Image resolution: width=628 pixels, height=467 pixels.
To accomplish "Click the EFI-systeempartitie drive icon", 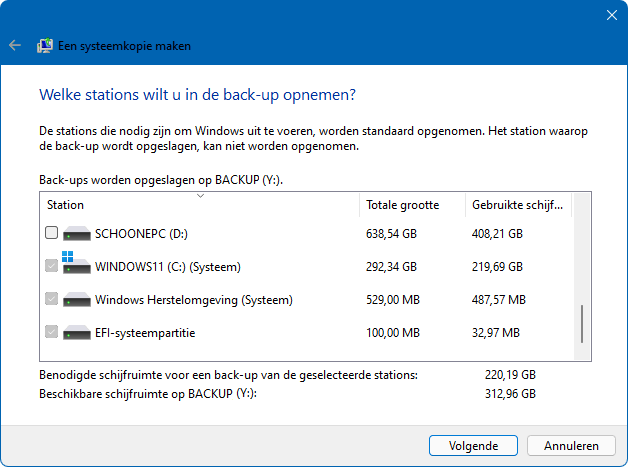I will (77, 332).
